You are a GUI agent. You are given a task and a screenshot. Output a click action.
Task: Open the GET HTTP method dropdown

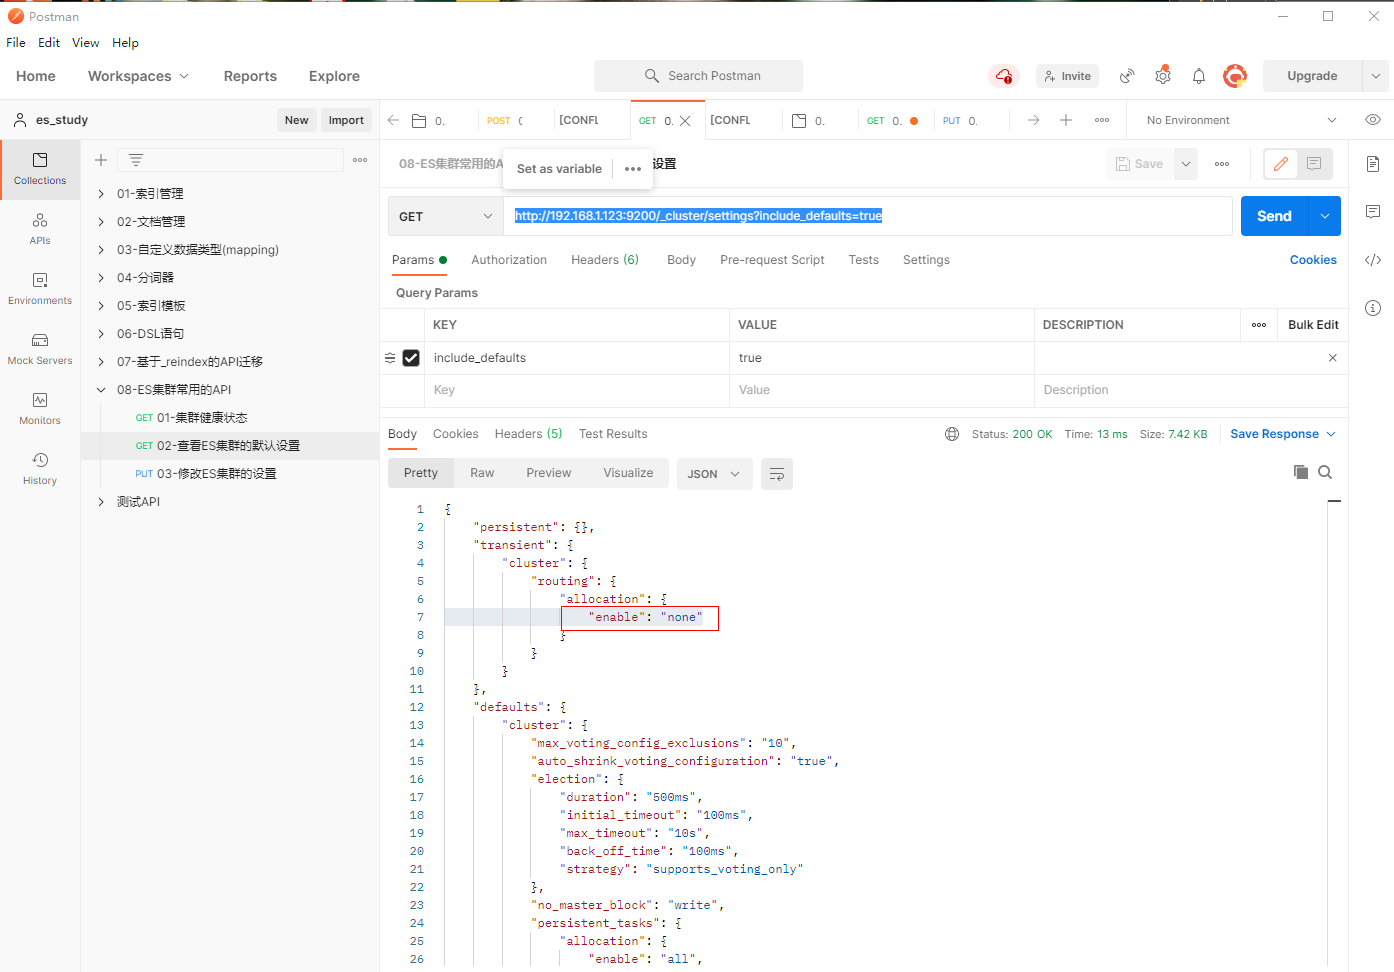(x=445, y=216)
